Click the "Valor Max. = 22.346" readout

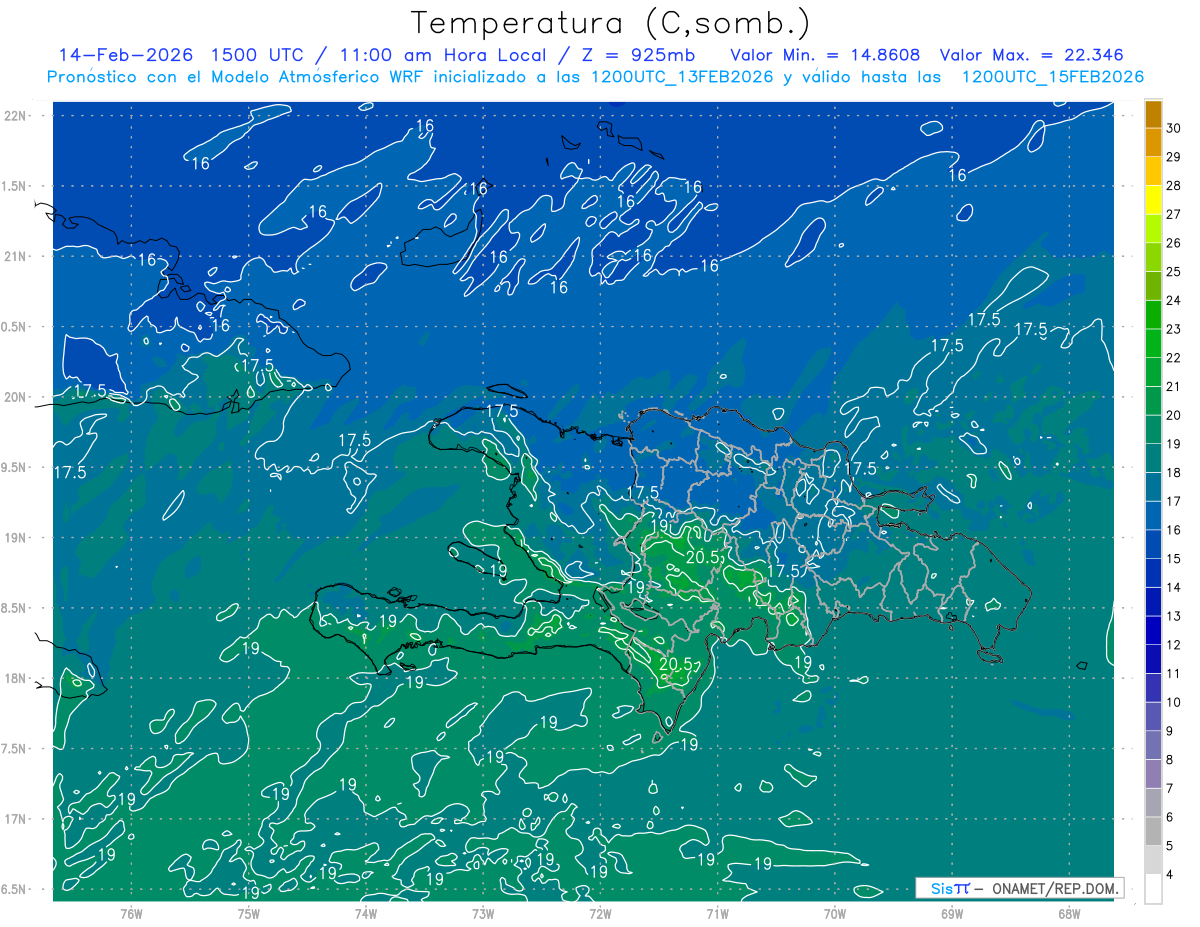[1032, 55]
